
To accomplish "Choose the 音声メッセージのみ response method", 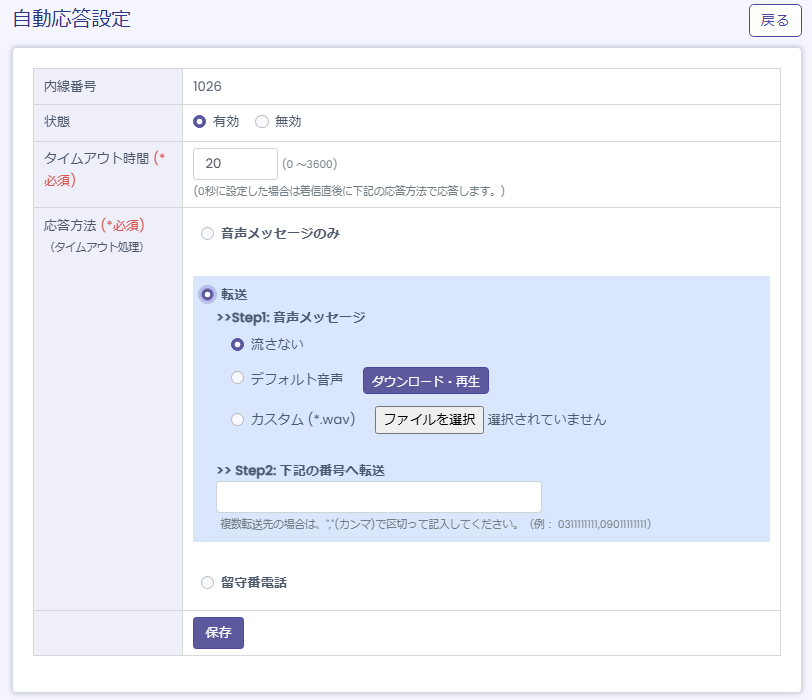I will point(207,234).
